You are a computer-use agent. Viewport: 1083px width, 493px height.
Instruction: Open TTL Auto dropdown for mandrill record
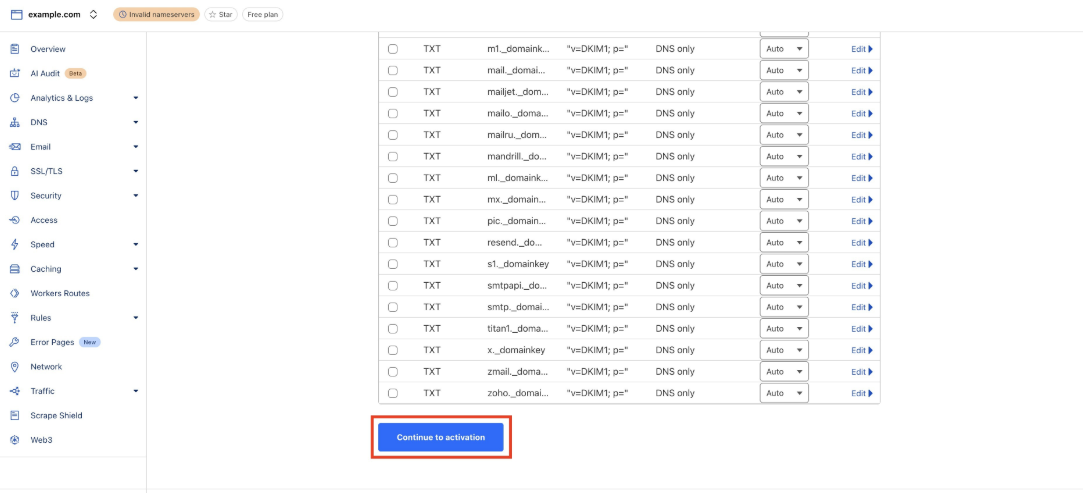(784, 156)
